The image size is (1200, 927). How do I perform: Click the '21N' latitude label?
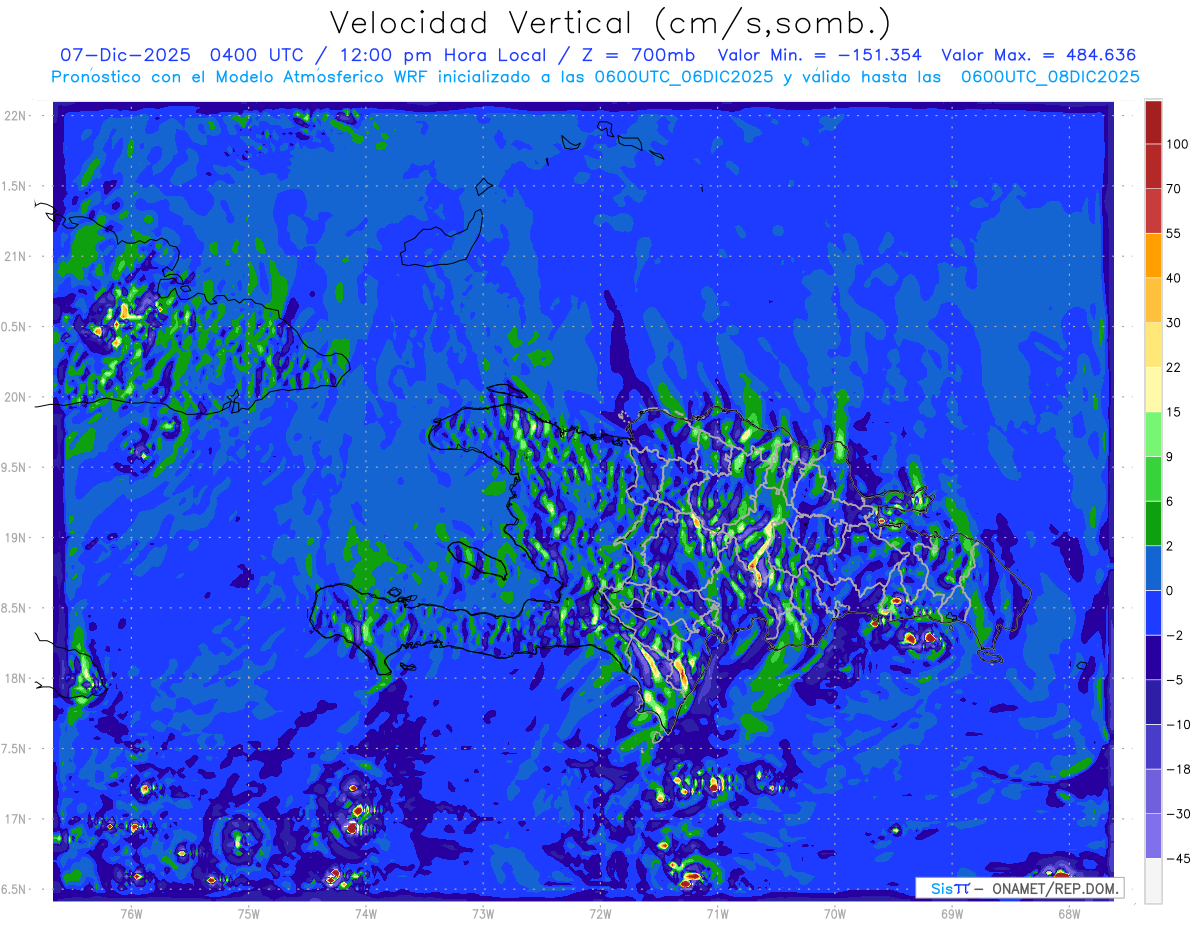click(x=16, y=257)
